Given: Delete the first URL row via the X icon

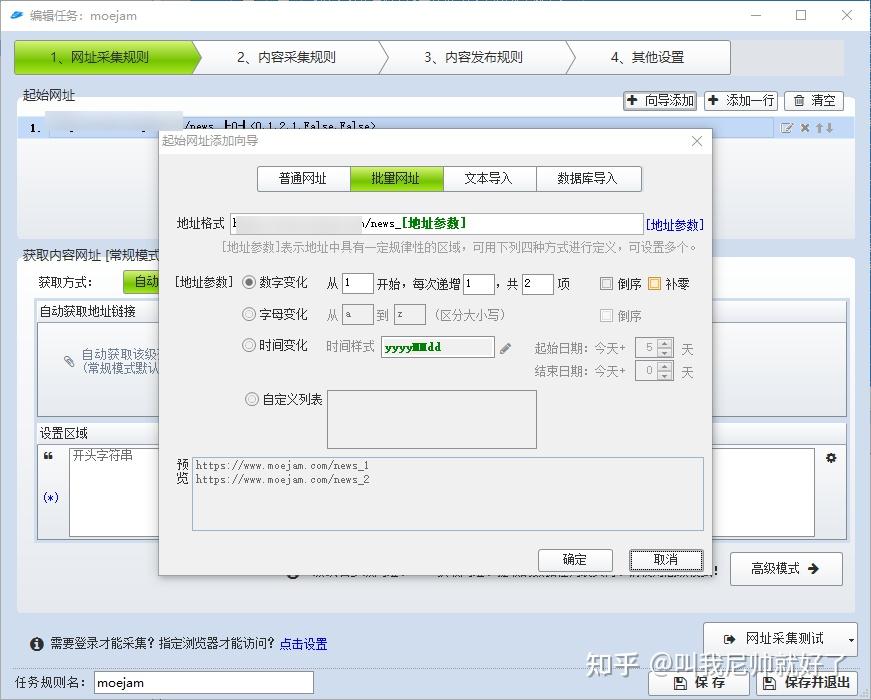Looking at the screenshot, I should 806,128.
